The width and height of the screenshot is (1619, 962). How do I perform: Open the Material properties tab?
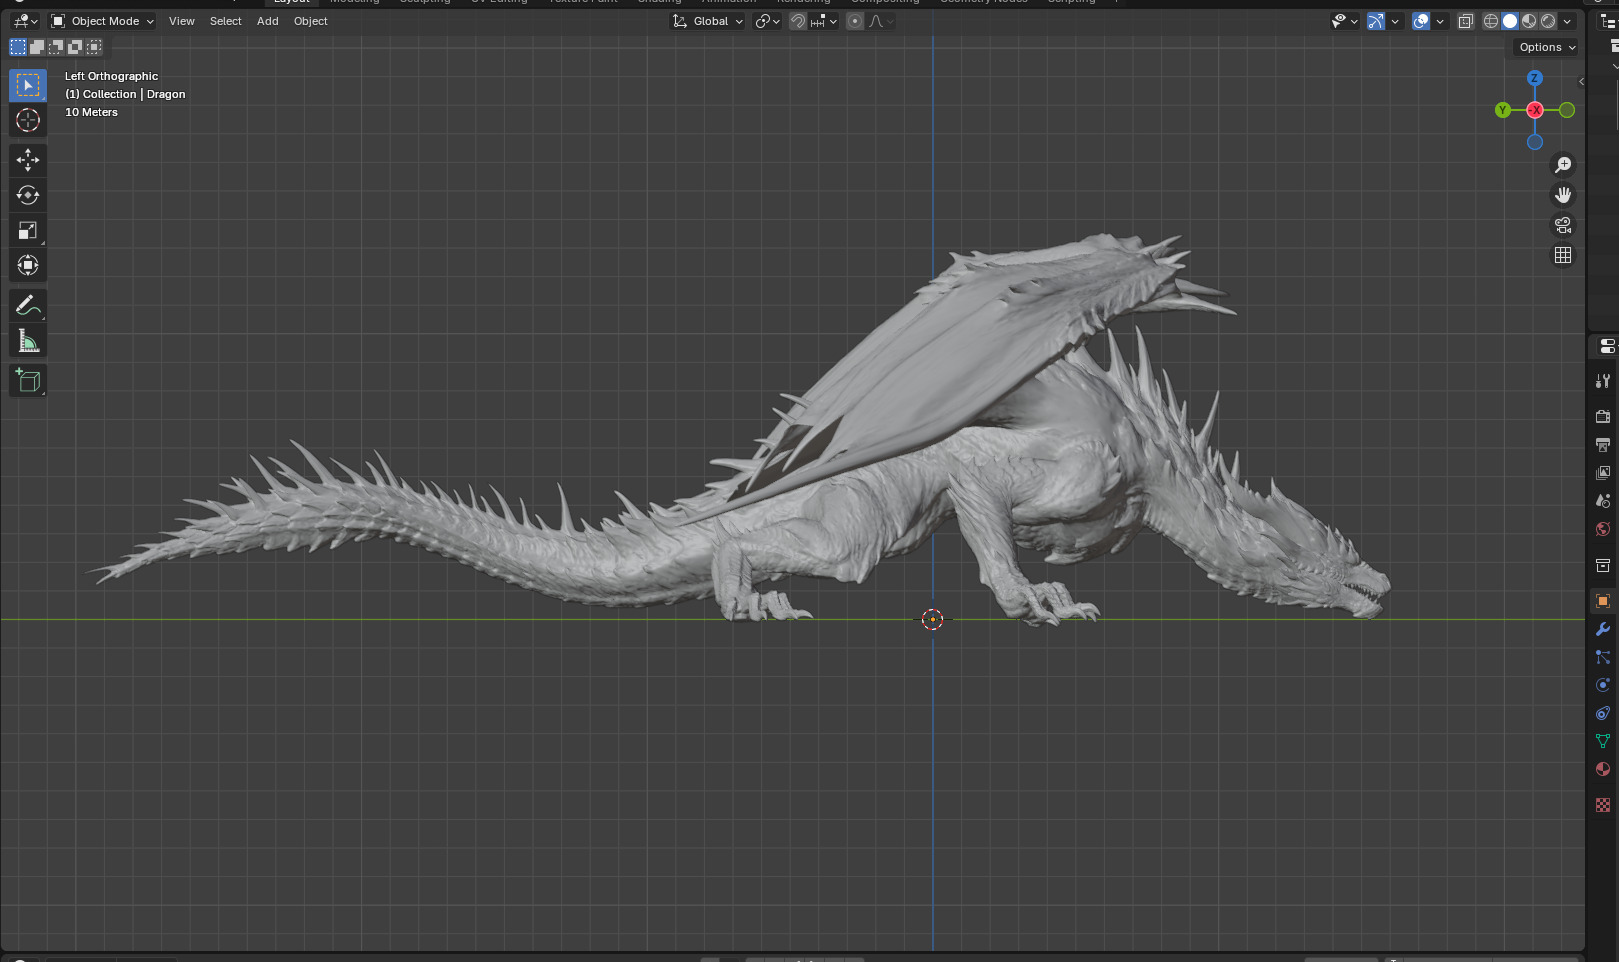coord(1603,769)
